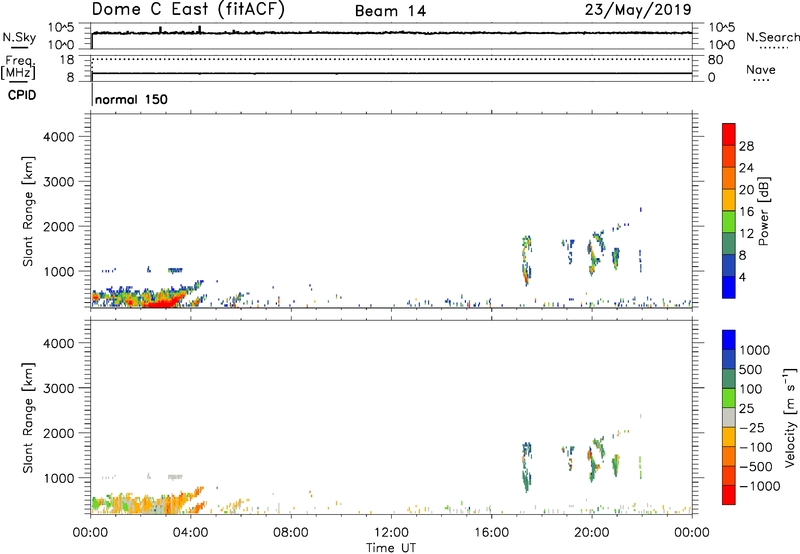This screenshot has height=554, width=800.
Task: Click the '80' Nave axis tick
Action: [x=715, y=60]
